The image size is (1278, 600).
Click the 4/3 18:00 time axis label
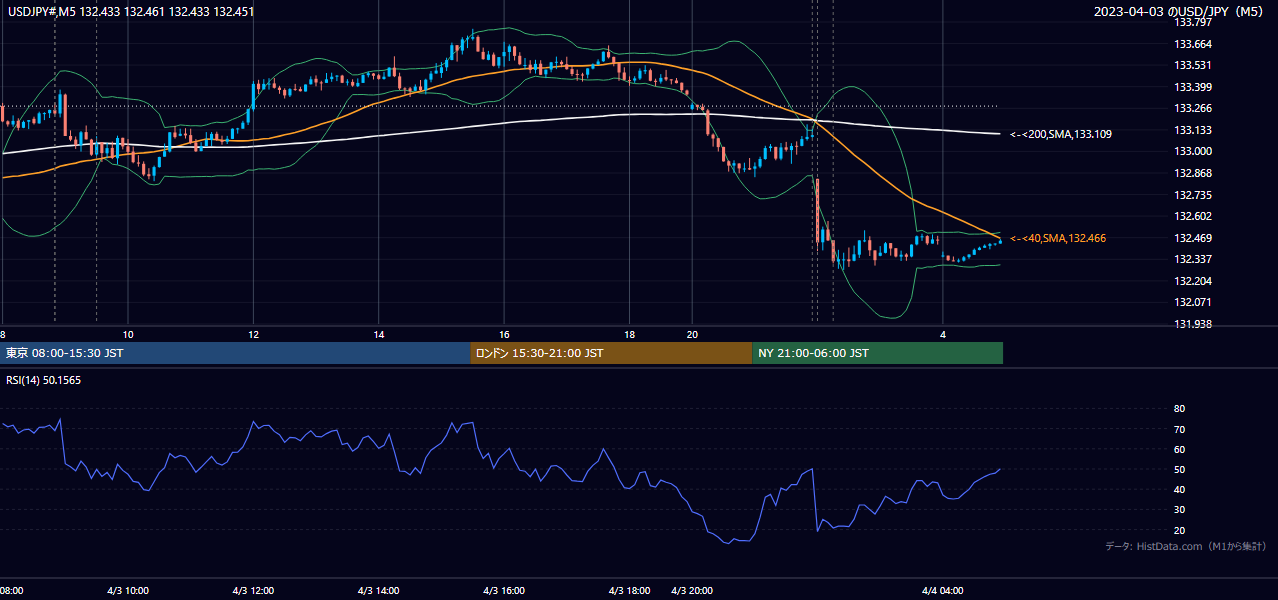click(630, 591)
